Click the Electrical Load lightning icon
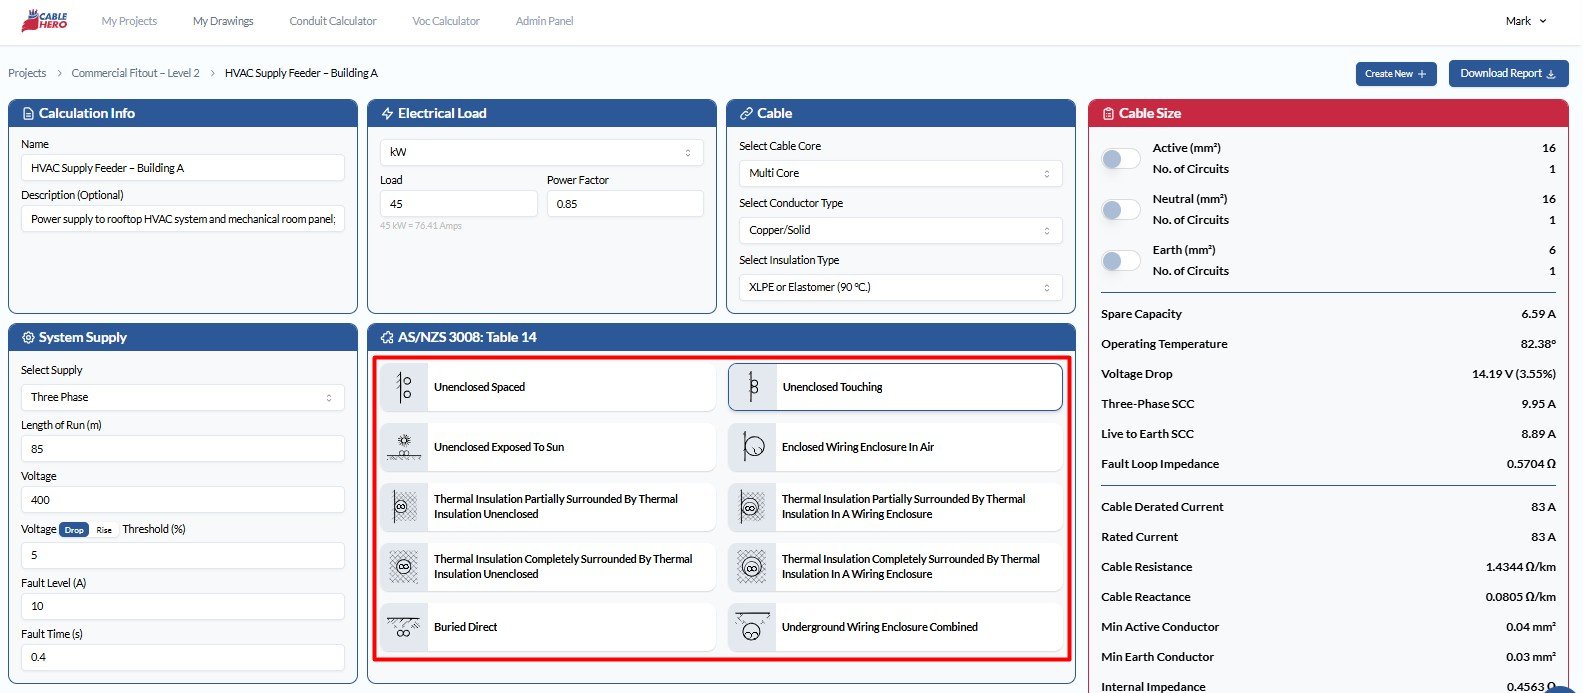The width and height of the screenshot is (1583, 693). [x=387, y=114]
